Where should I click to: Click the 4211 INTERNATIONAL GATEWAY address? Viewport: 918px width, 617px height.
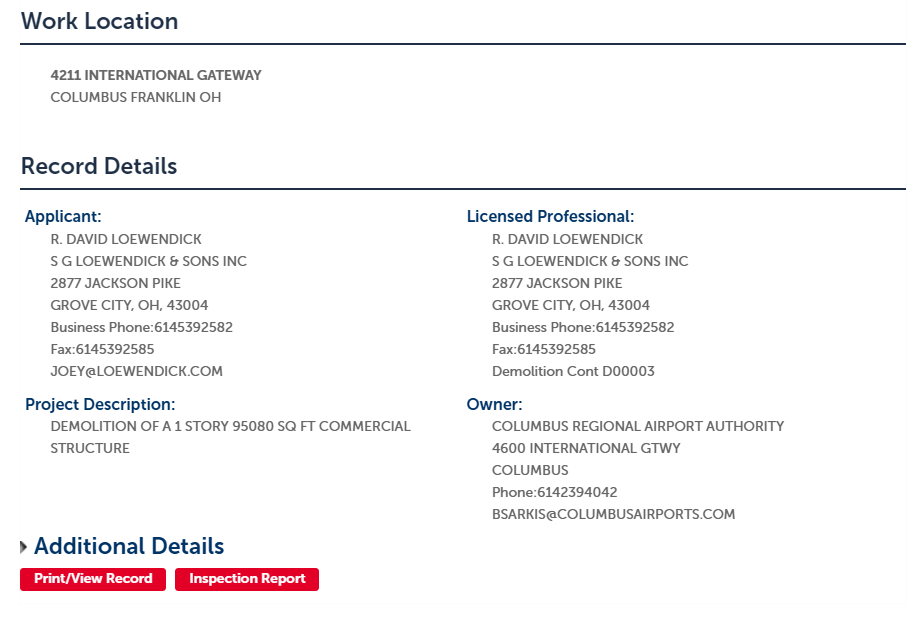156,75
